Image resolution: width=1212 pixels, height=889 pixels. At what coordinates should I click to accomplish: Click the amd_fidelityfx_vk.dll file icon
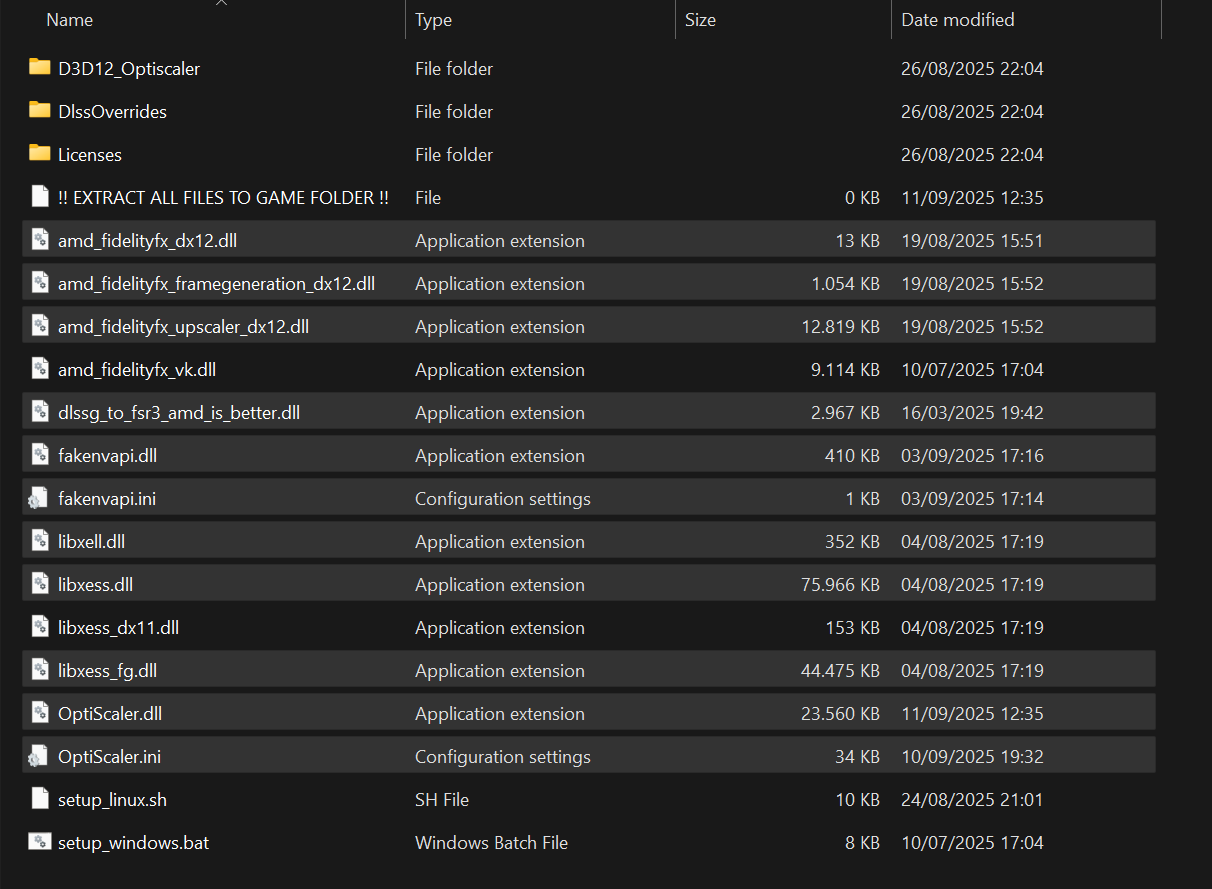(x=40, y=369)
